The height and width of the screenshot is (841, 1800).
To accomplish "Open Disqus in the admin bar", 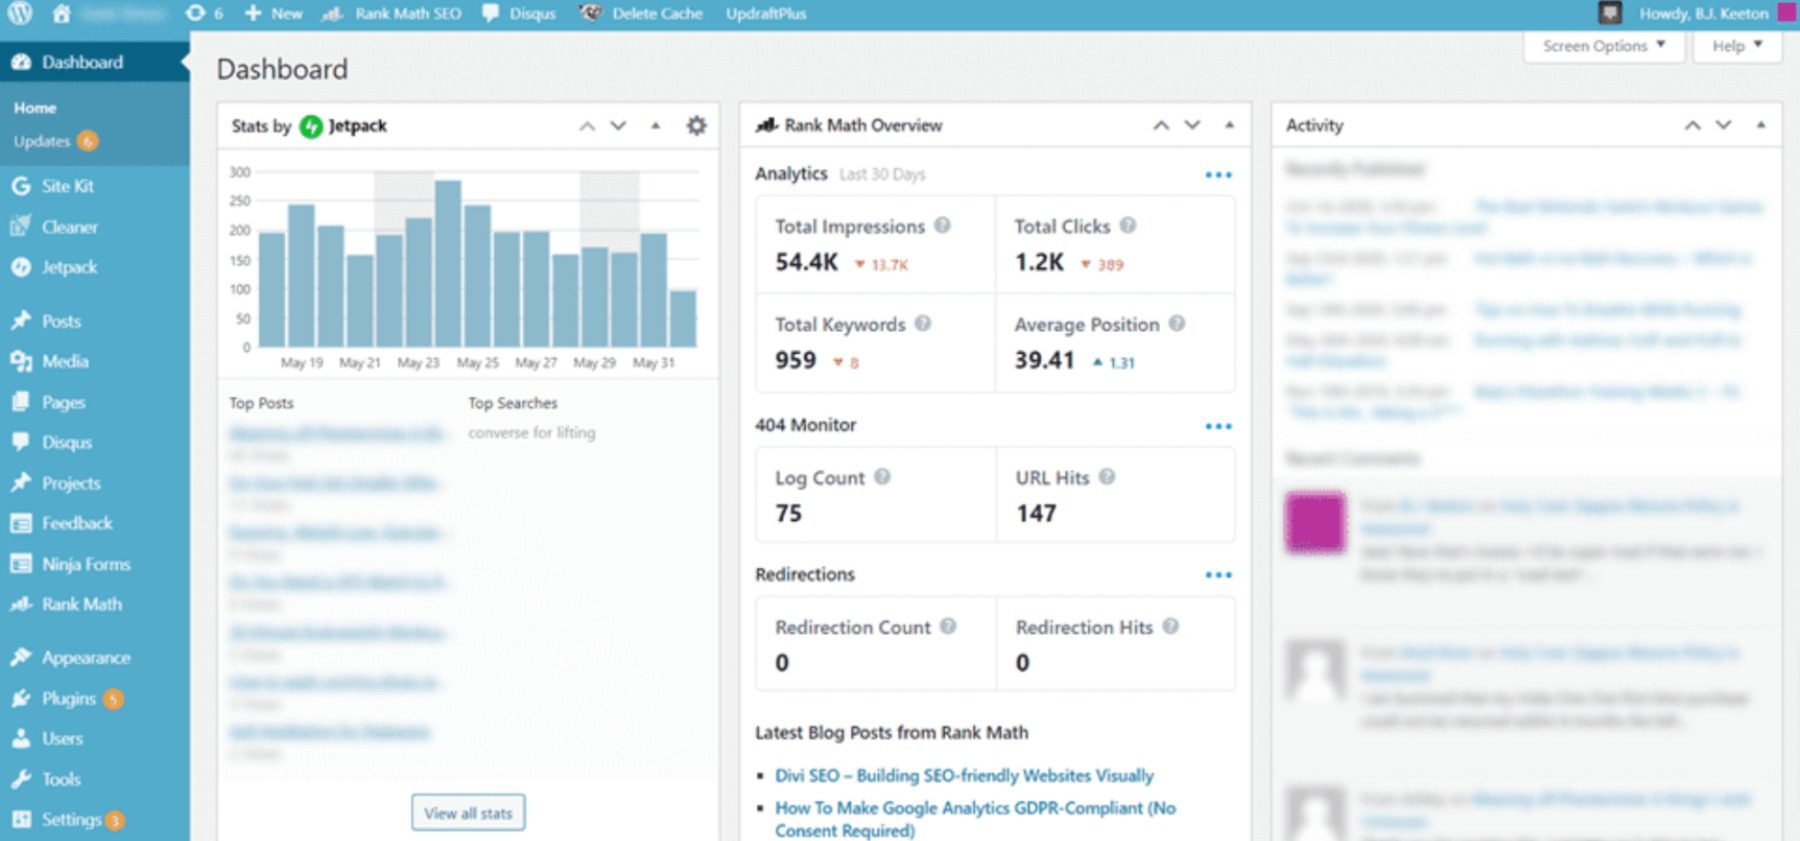I will pos(519,13).
